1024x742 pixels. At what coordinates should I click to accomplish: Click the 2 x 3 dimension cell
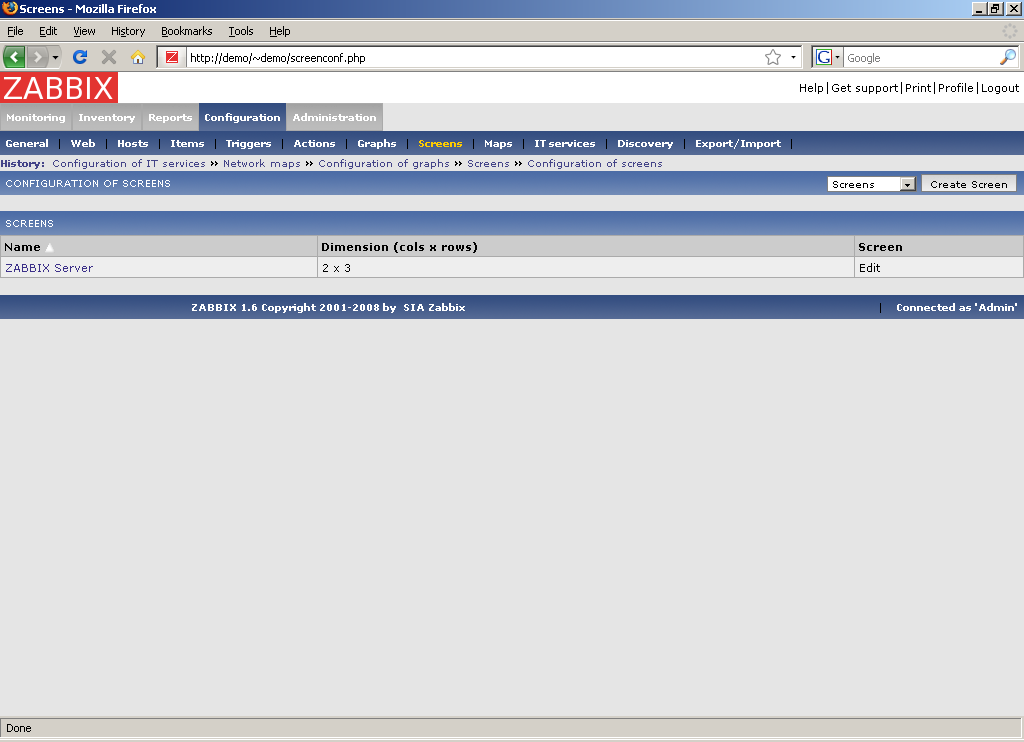pos(336,268)
